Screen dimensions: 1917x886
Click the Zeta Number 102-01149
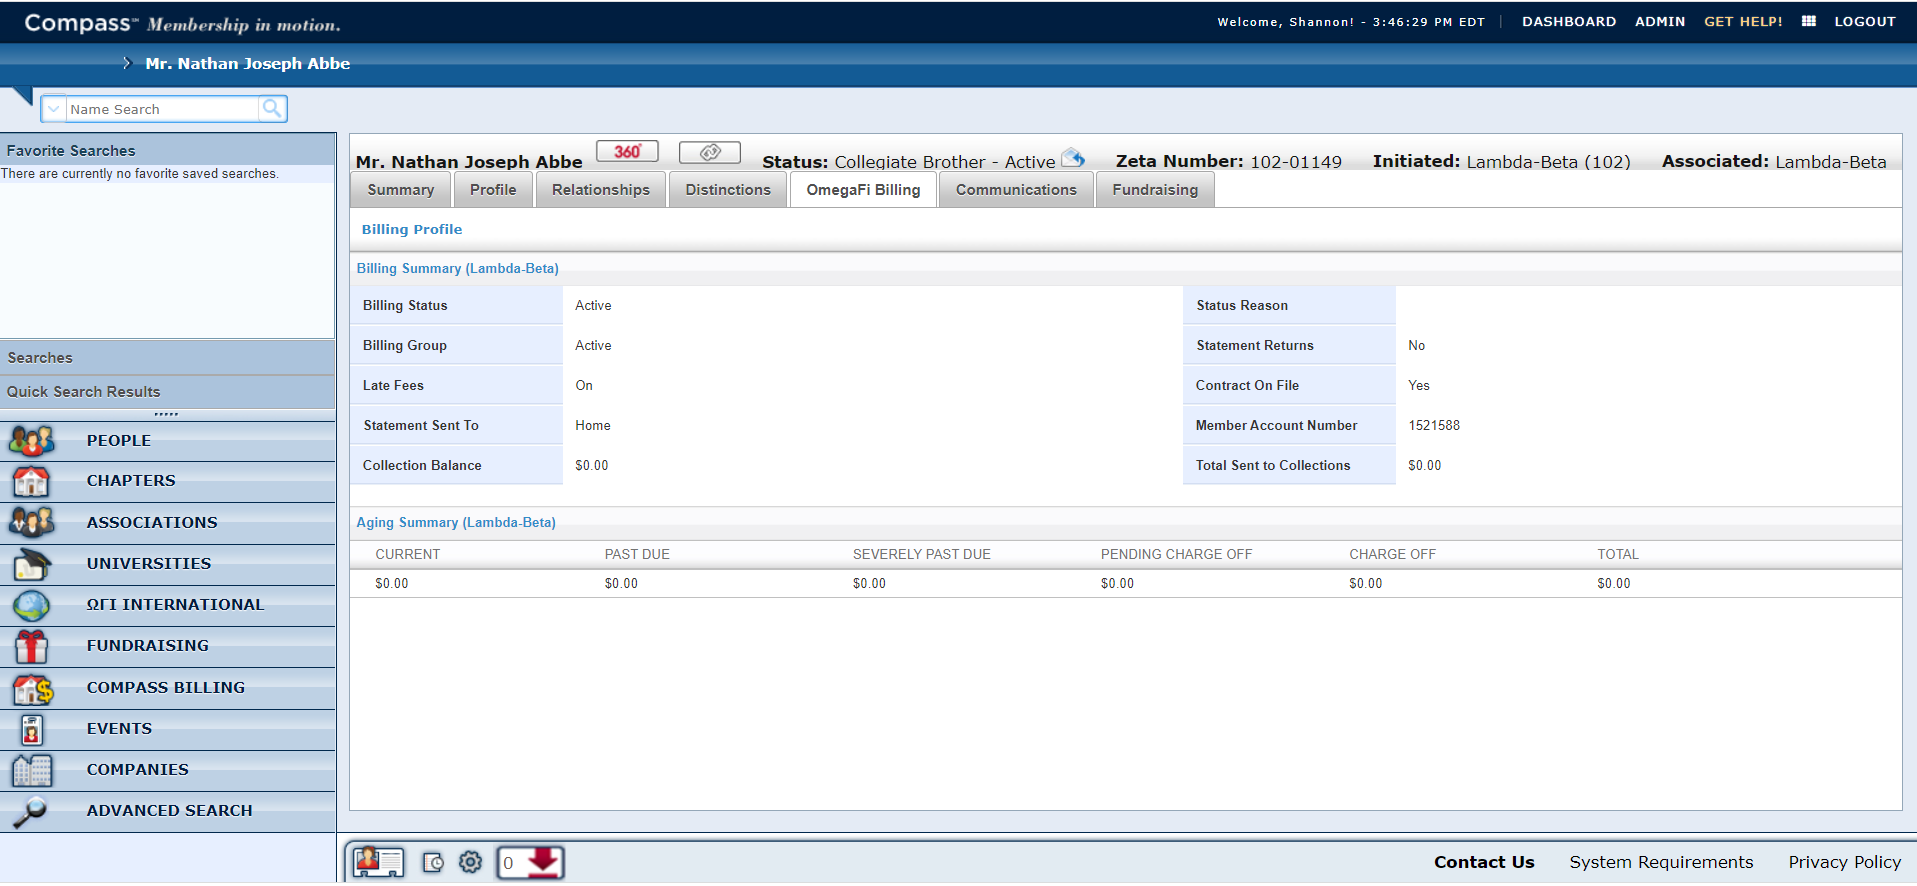click(x=1296, y=161)
